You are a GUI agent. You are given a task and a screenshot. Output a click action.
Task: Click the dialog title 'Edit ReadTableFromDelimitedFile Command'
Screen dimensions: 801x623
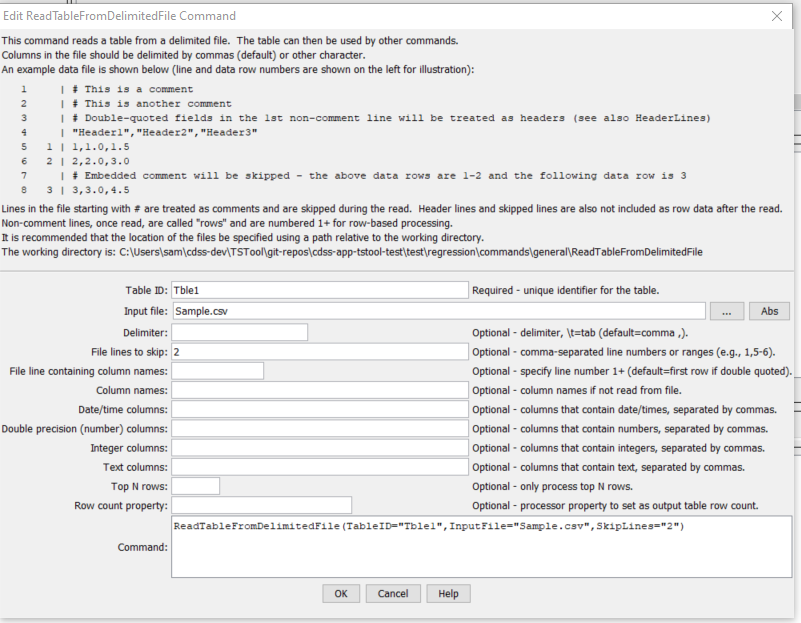point(120,16)
